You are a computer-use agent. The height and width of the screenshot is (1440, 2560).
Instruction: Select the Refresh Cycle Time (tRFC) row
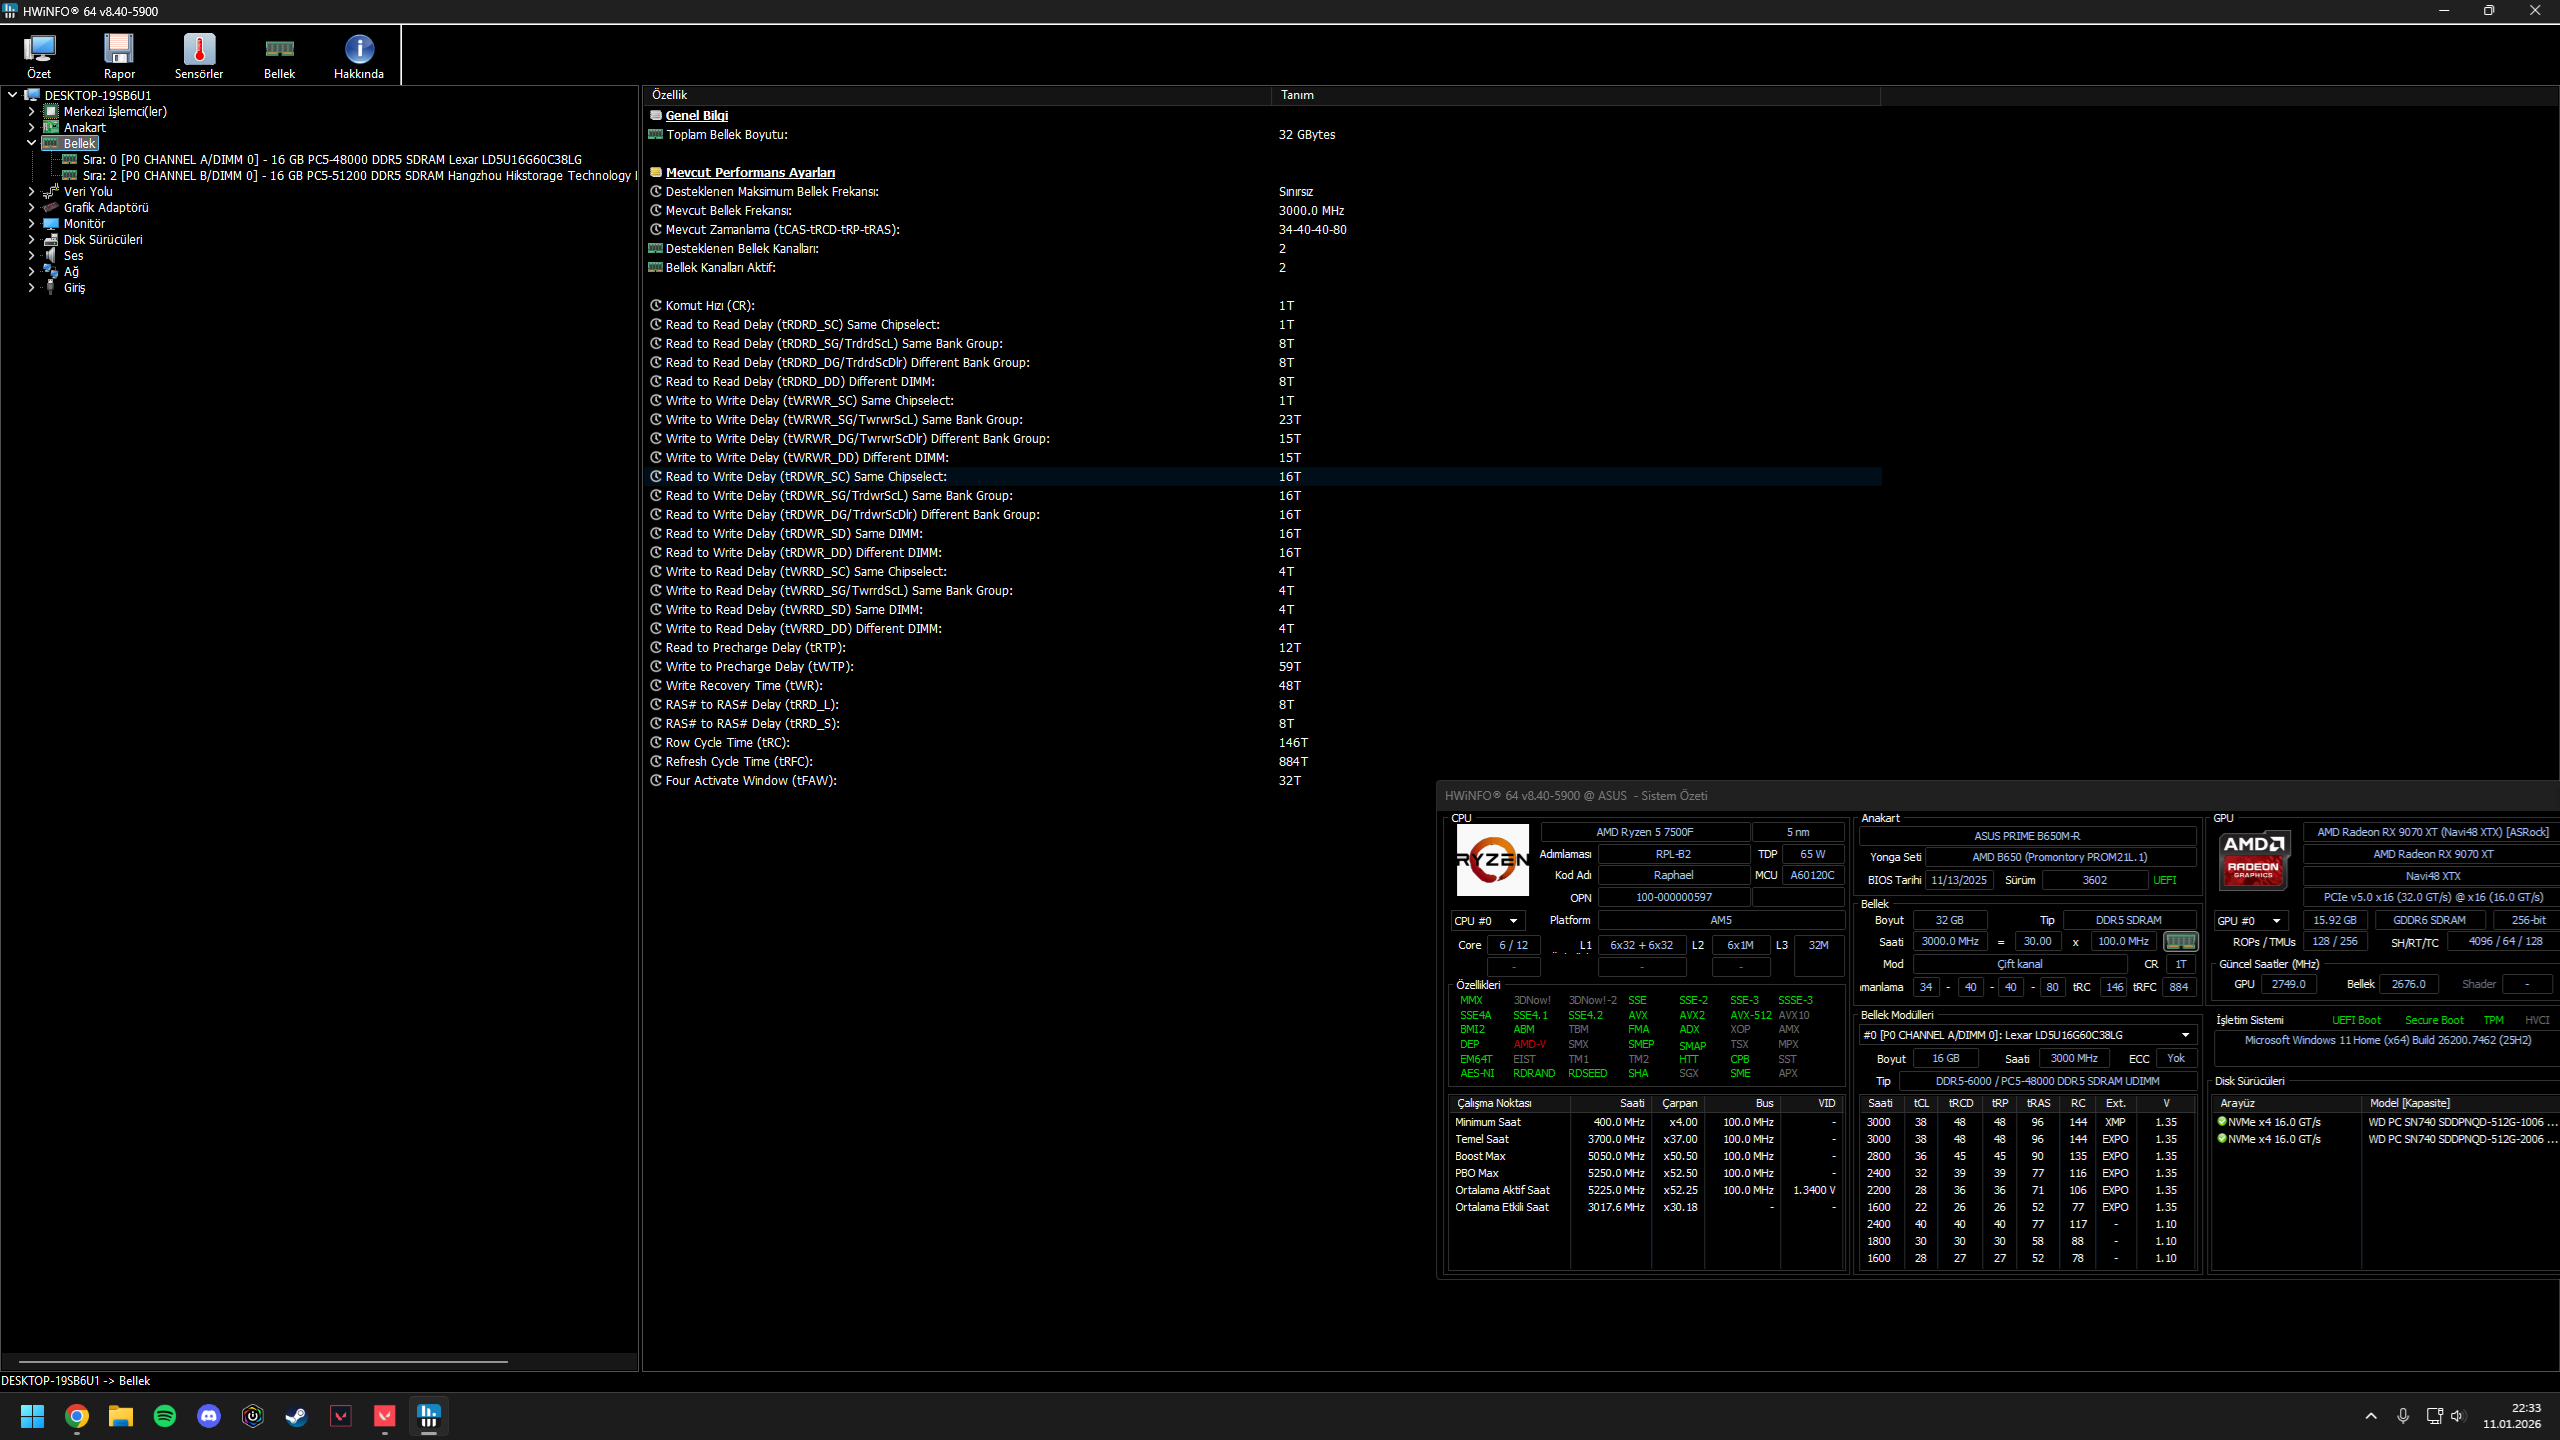(x=1262, y=761)
